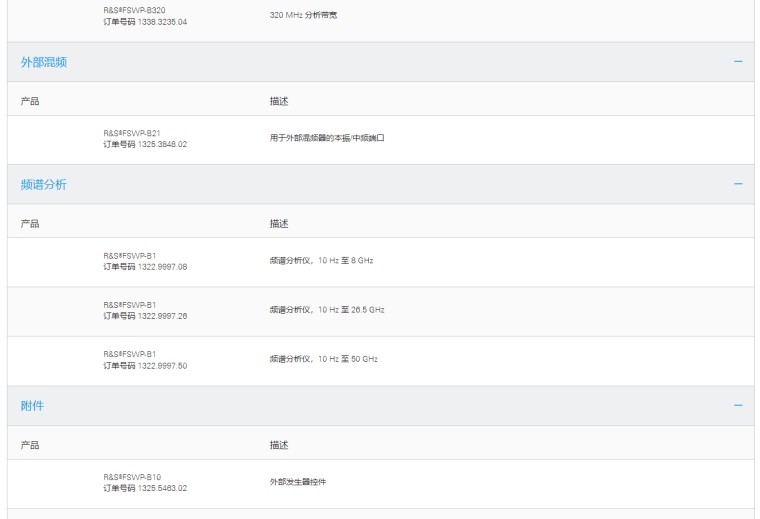
Task: Collapse the 外部混频 section via minus icon
Action: coord(738,62)
